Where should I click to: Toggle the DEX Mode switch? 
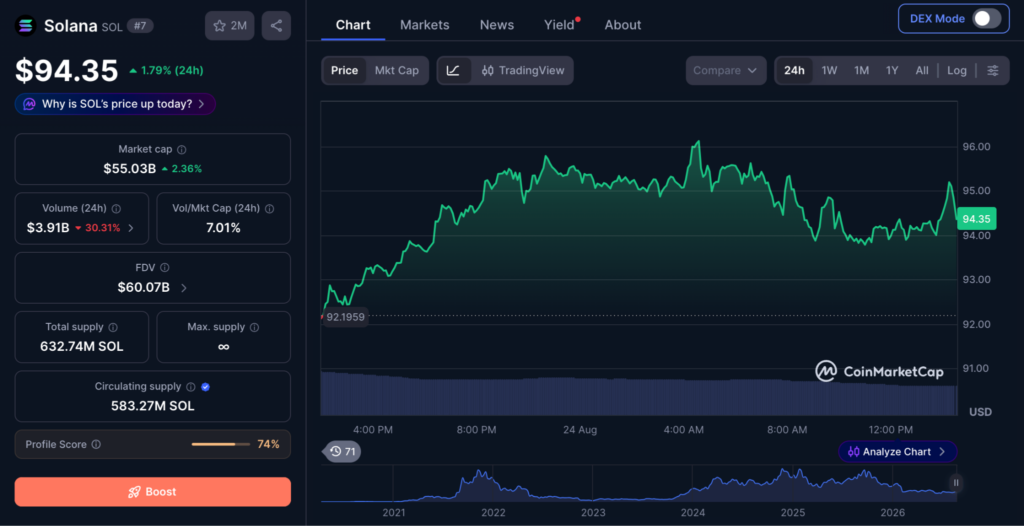pos(986,19)
